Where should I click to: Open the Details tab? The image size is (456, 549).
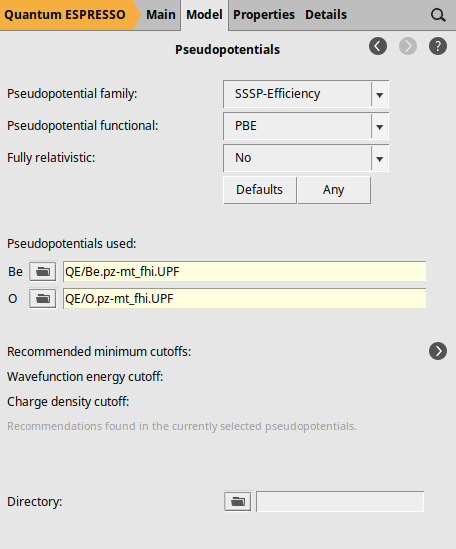326,15
